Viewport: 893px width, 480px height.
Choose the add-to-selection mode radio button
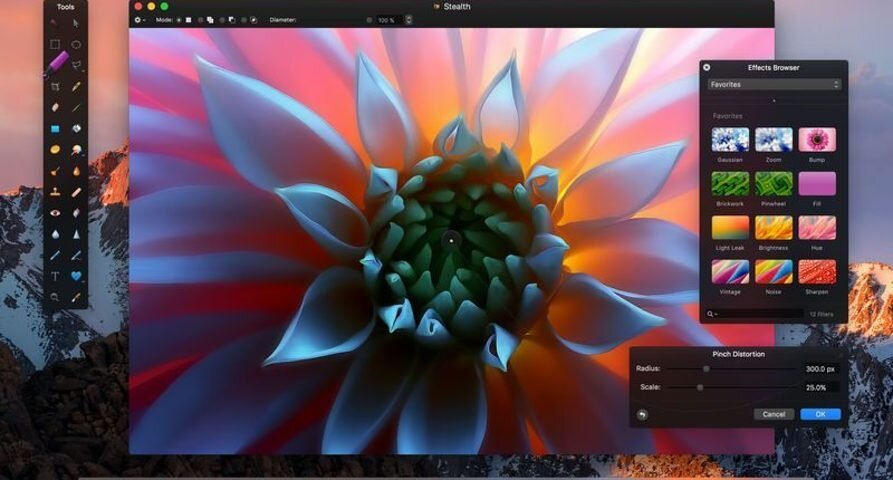[x=200, y=20]
